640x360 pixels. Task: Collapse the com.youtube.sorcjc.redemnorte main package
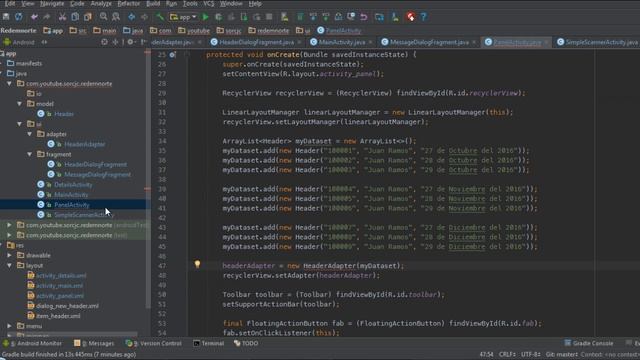9,83
